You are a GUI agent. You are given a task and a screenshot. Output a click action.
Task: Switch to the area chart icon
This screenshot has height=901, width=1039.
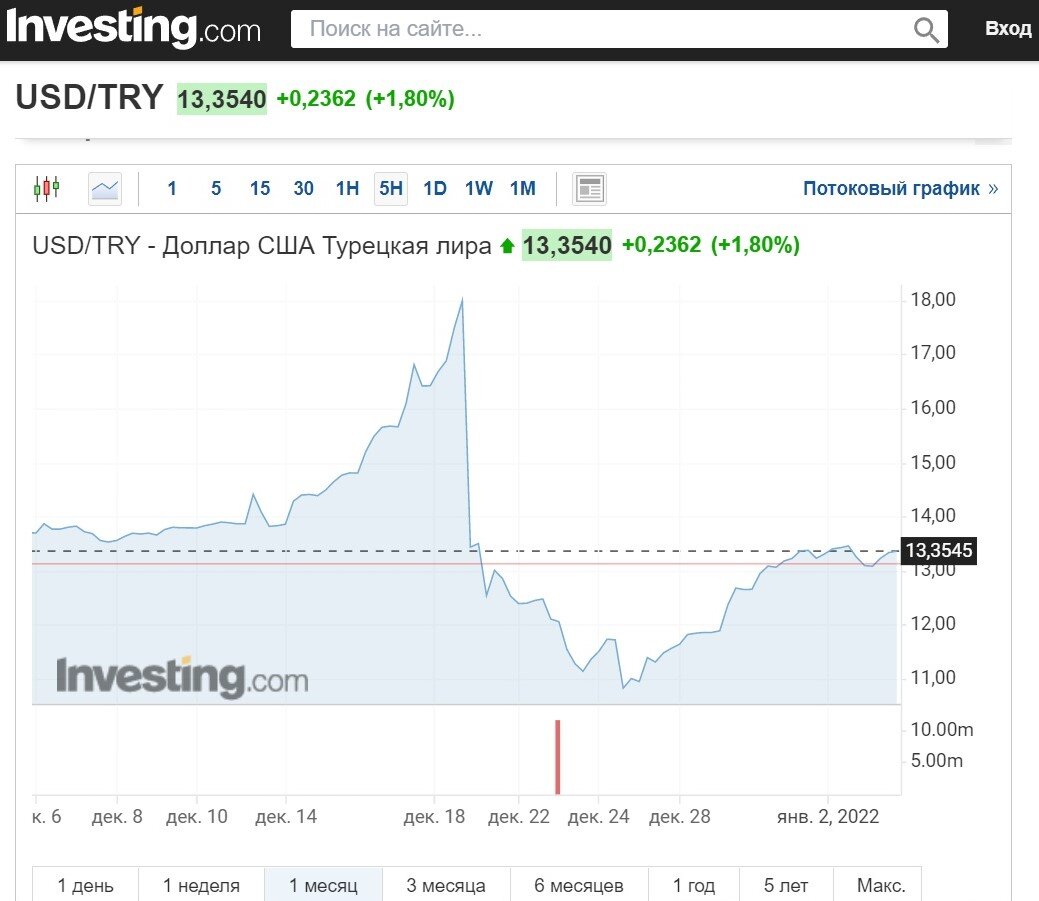(105, 188)
